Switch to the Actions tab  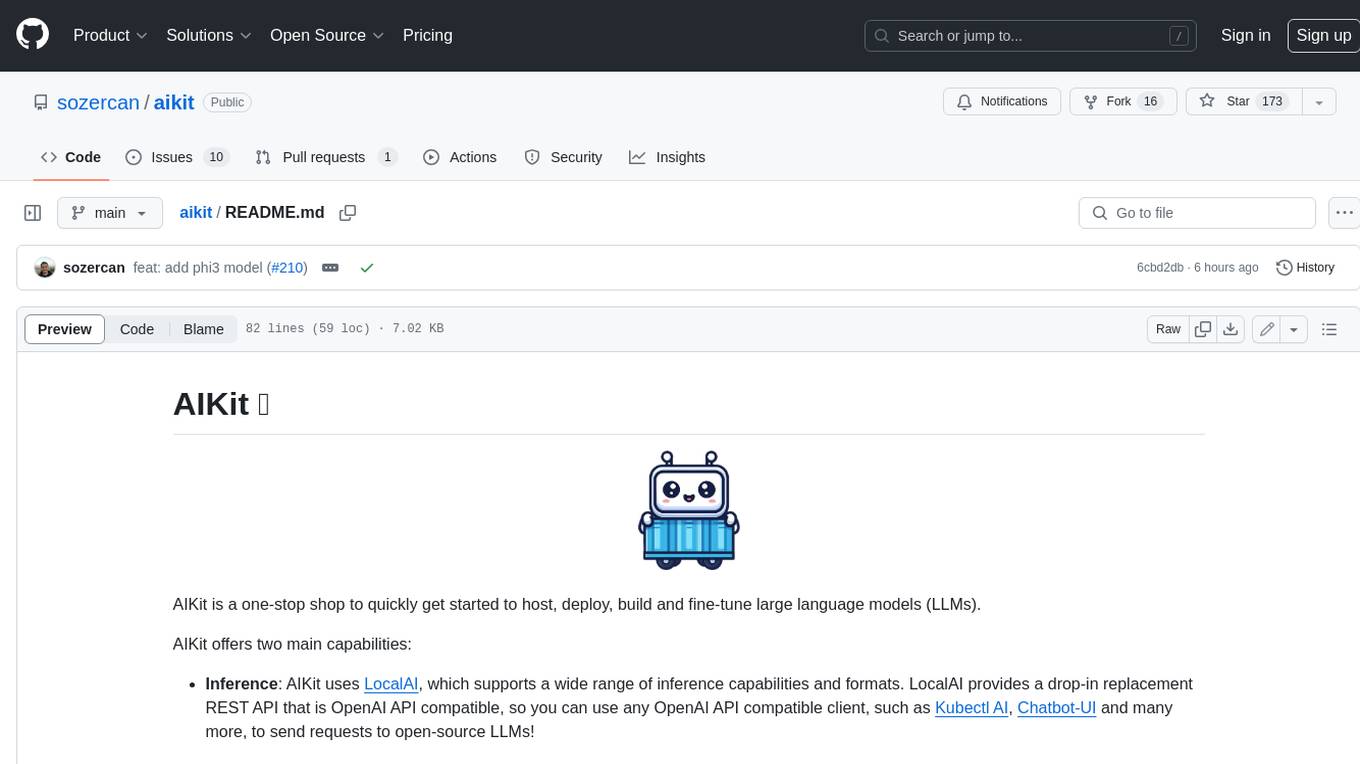tap(460, 157)
